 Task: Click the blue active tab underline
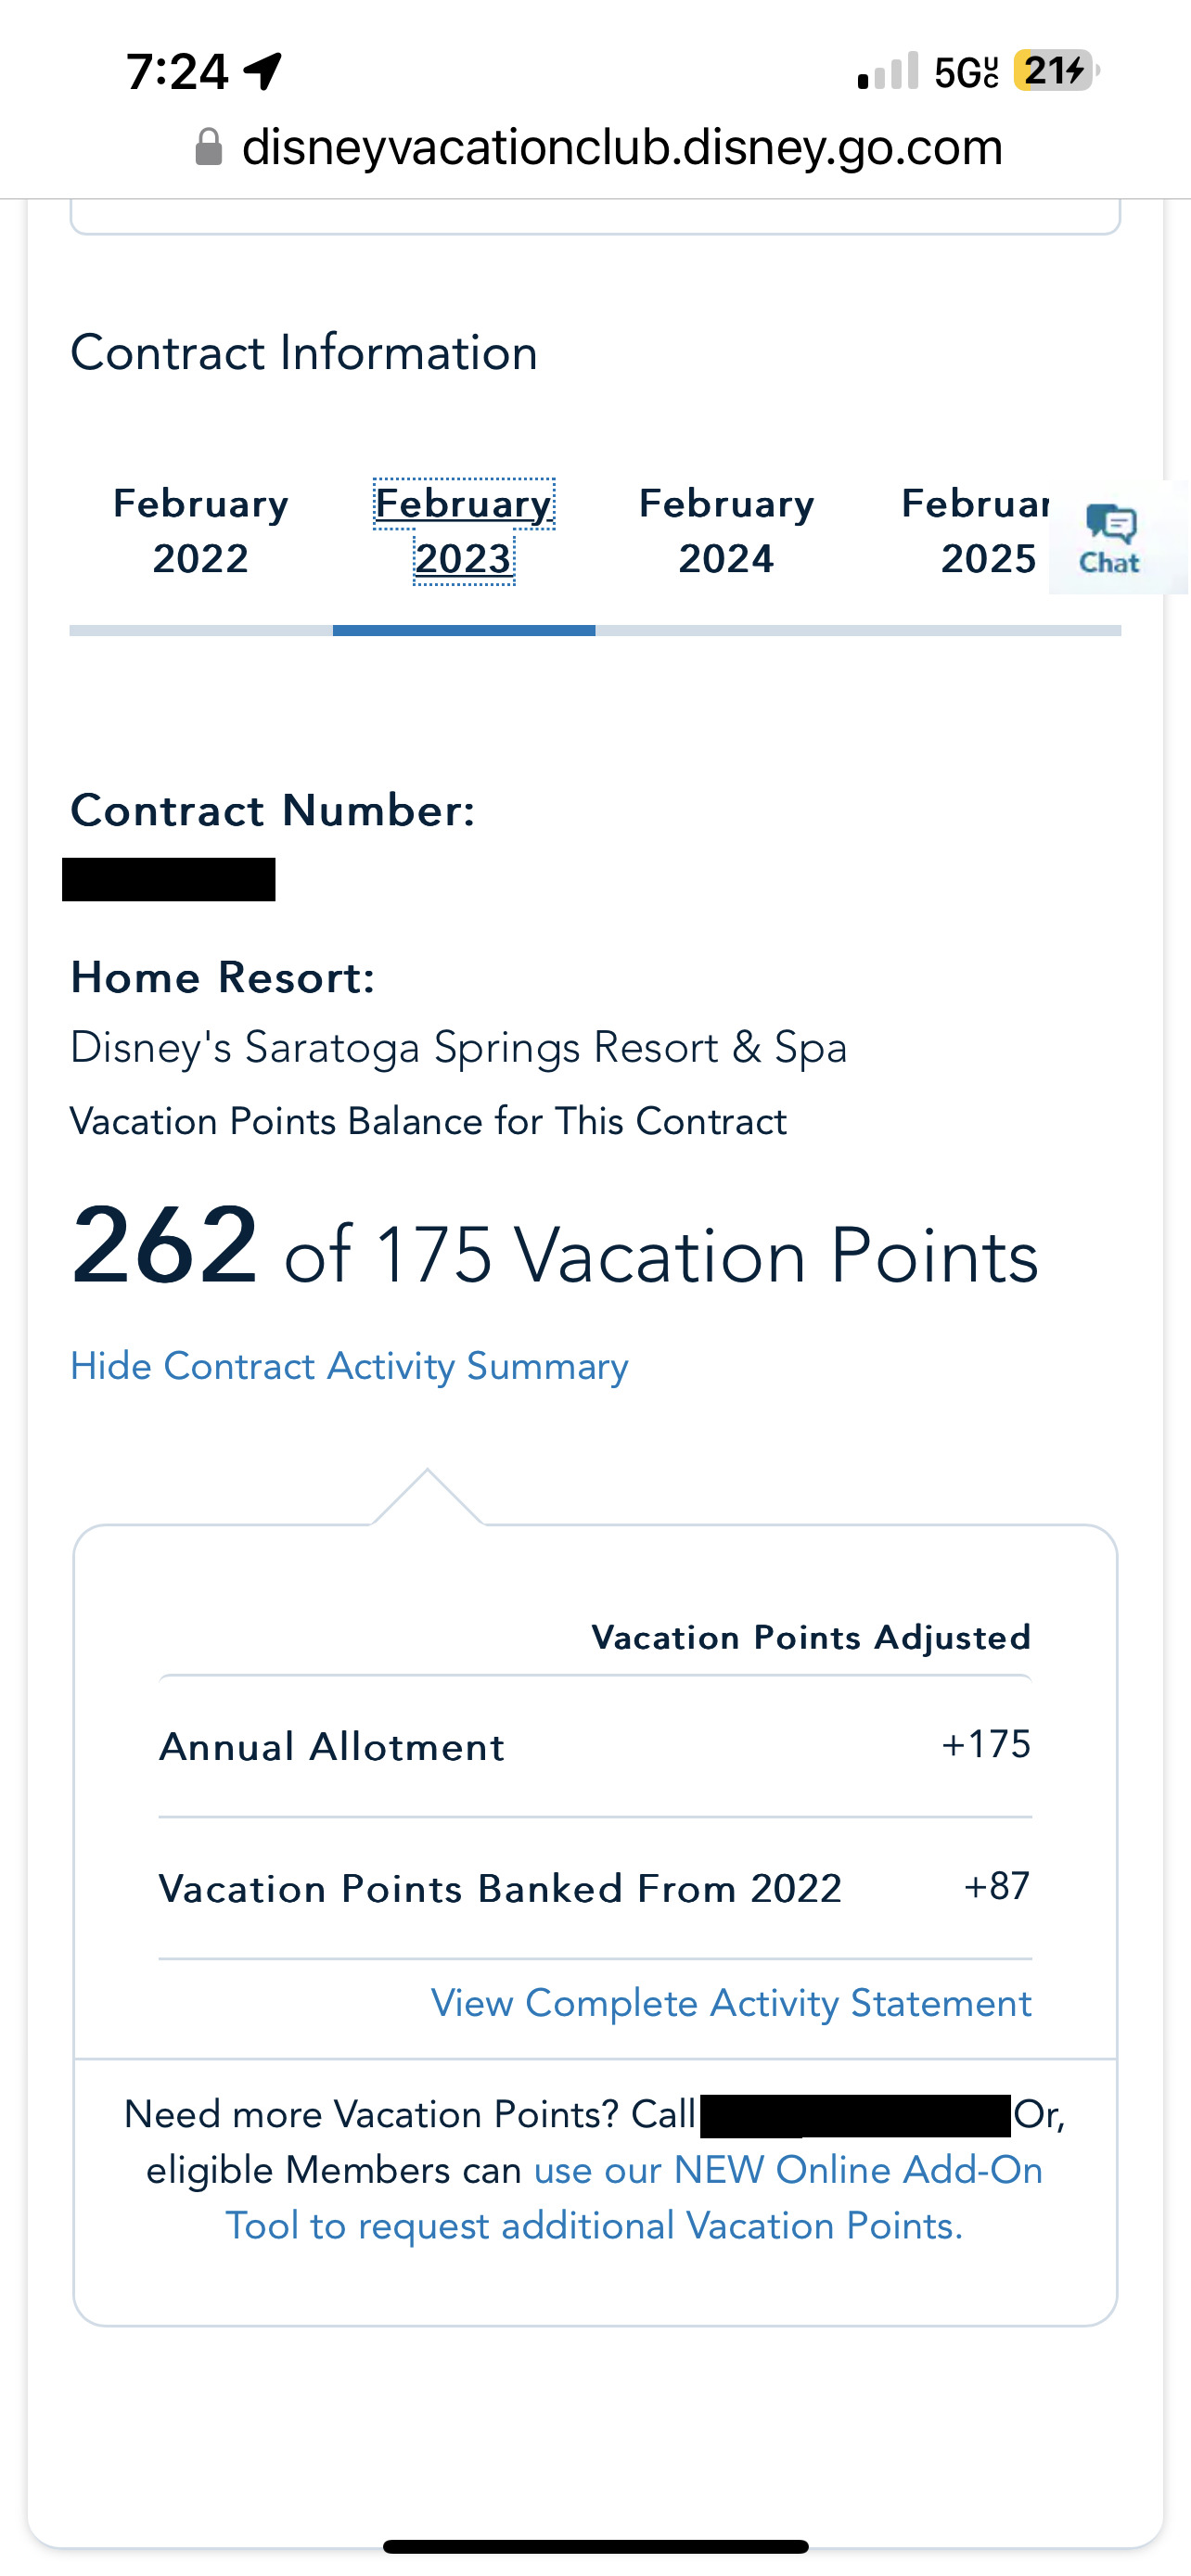point(464,631)
